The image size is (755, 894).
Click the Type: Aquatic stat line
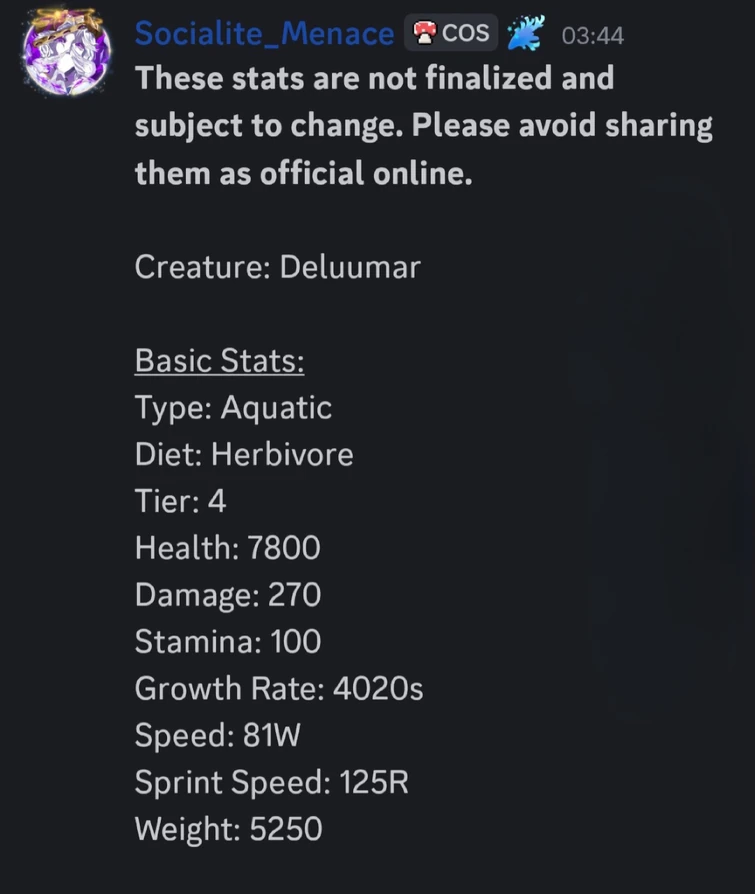click(232, 407)
